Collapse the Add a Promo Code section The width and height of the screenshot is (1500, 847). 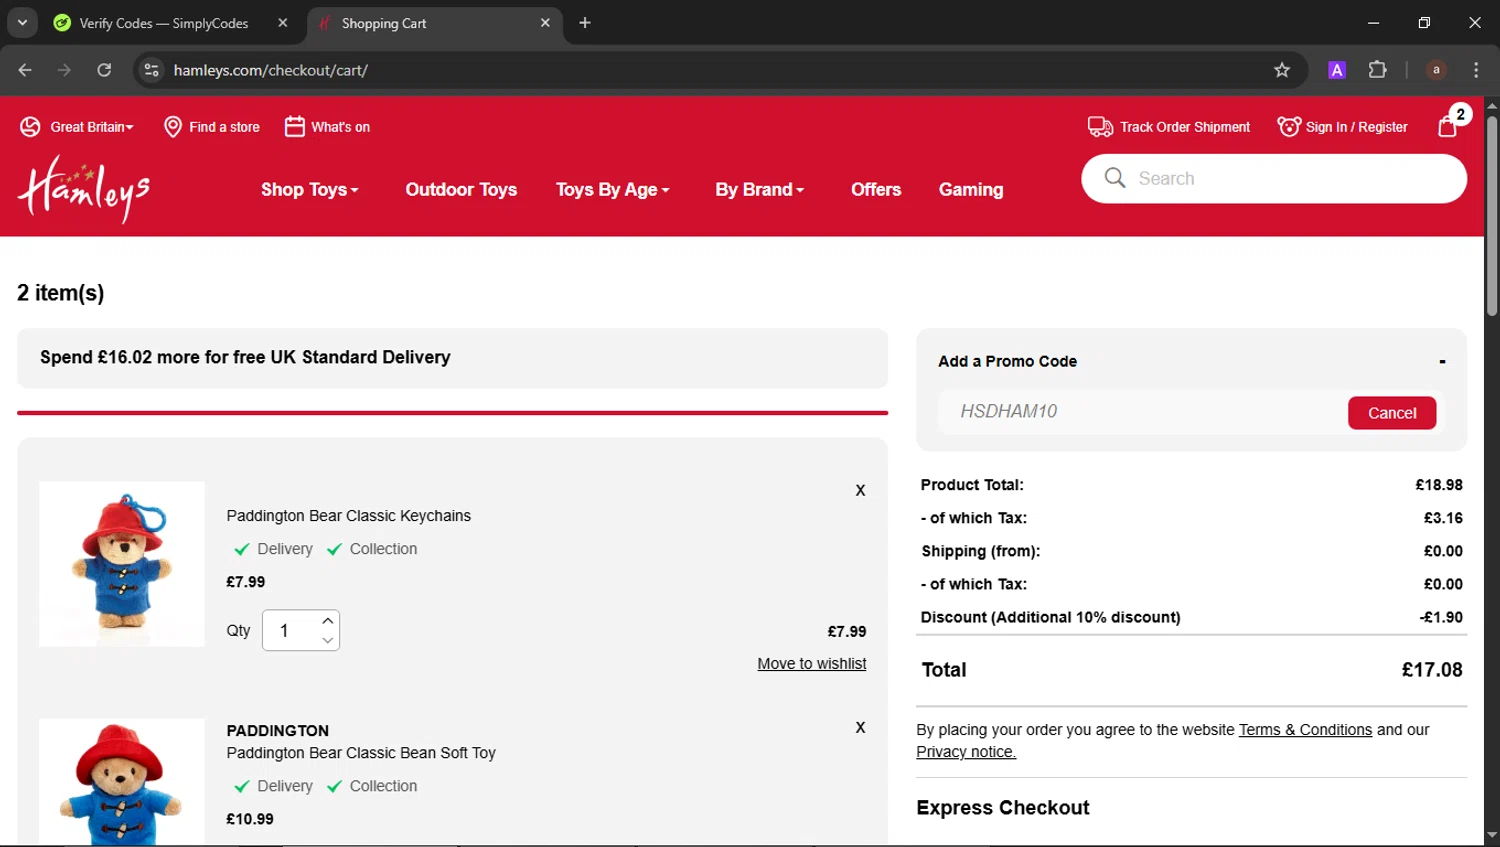pyautogui.click(x=1442, y=361)
